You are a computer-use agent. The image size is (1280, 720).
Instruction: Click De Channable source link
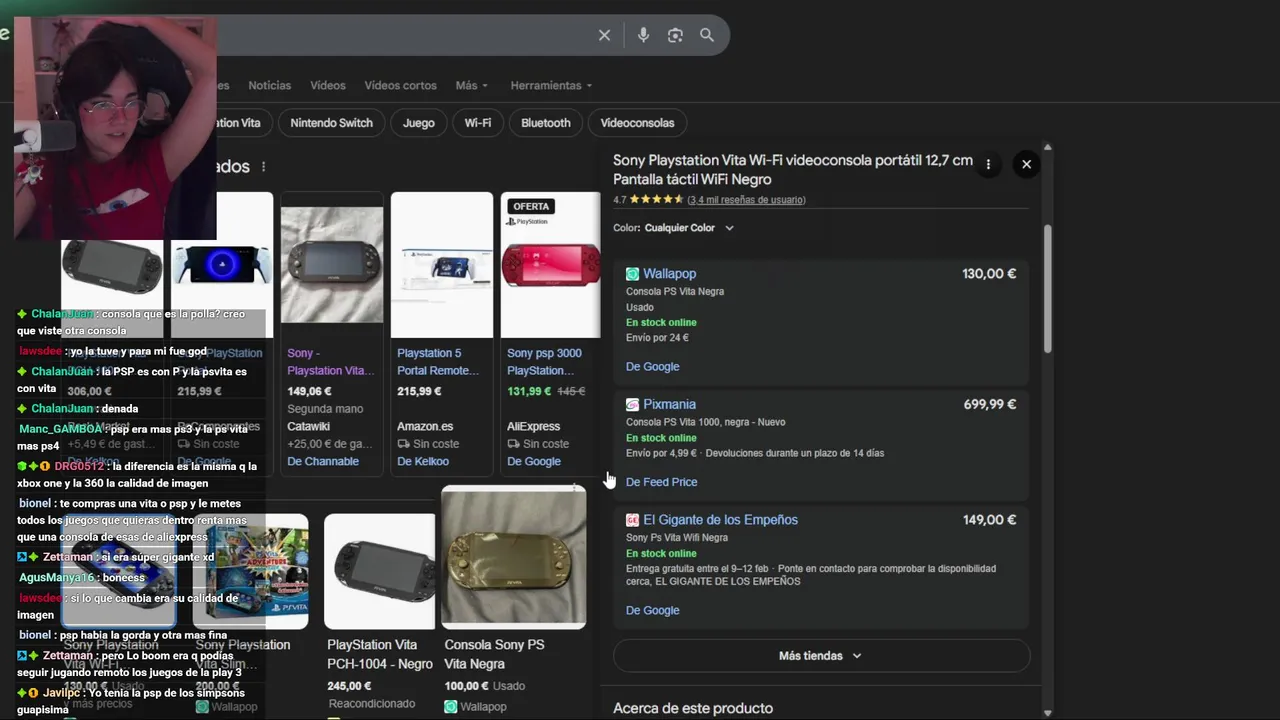(x=323, y=462)
